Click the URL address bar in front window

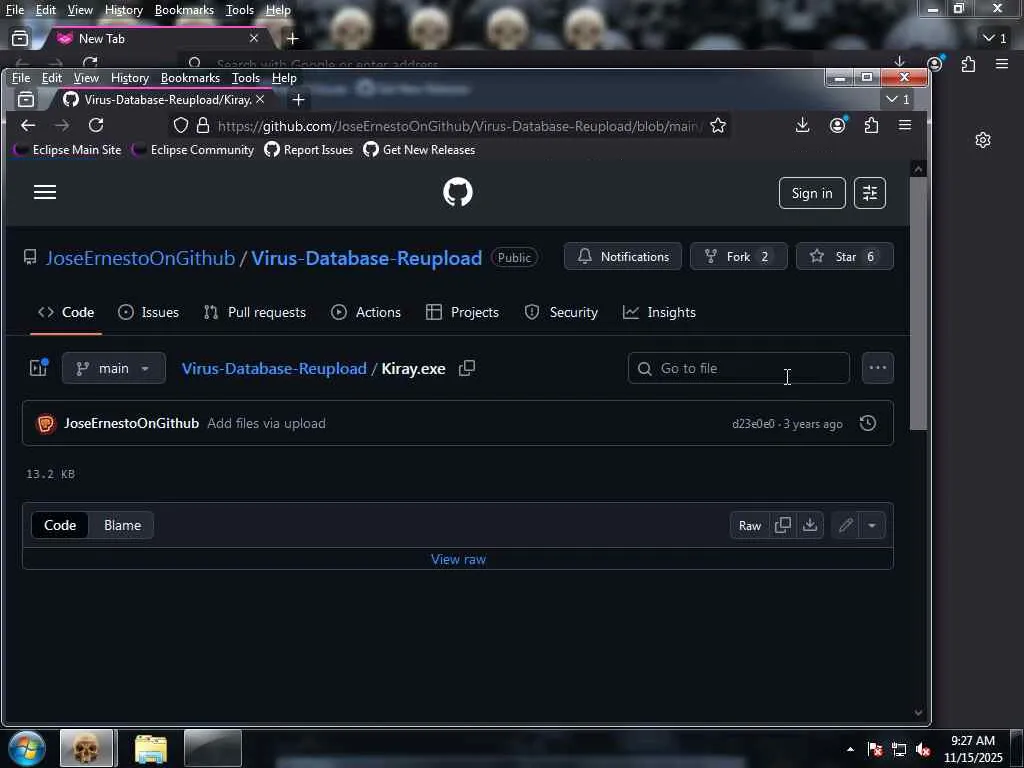coord(457,125)
